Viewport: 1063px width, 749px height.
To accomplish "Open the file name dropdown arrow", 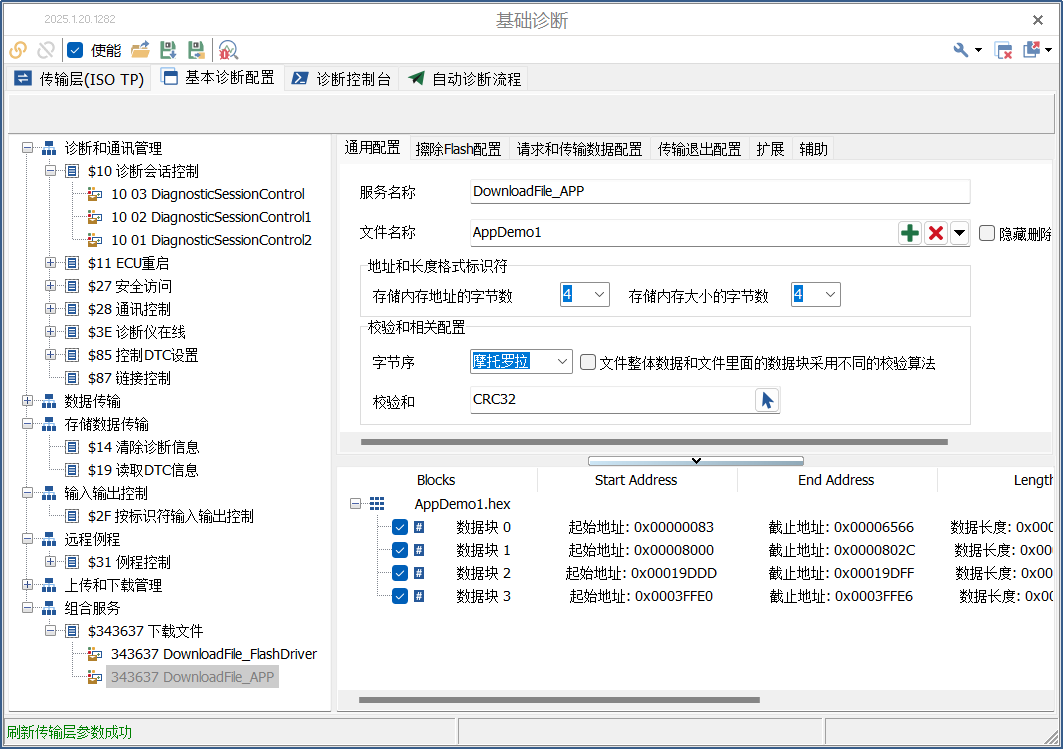I will point(959,233).
